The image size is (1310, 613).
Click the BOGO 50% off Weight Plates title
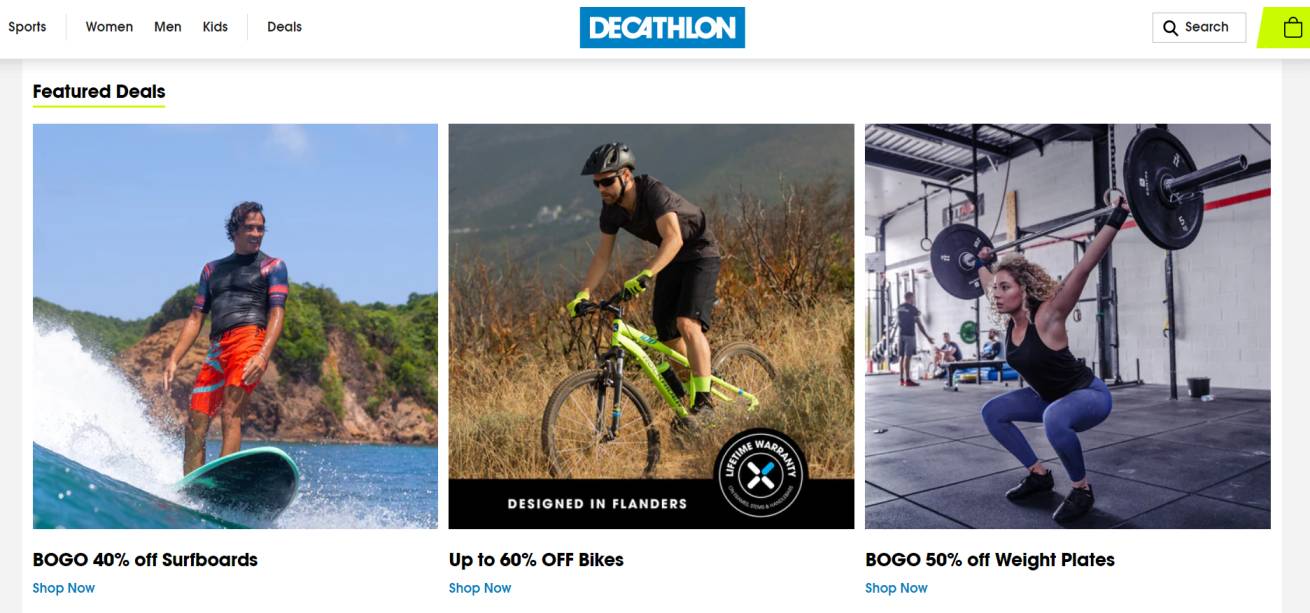[990, 560]
